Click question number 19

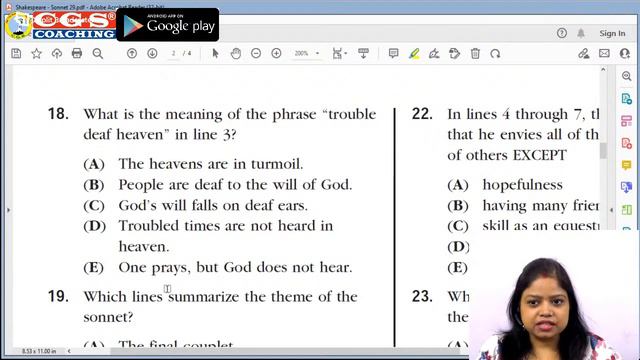tap(58, 296)
